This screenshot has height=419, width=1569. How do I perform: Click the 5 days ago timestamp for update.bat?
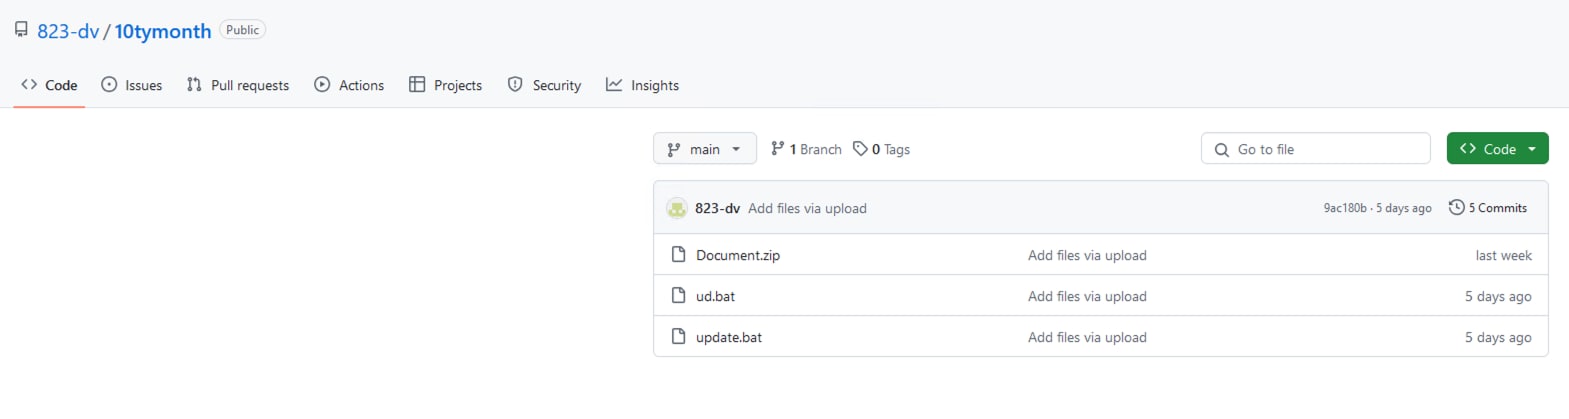click(x=1498, y=337)
